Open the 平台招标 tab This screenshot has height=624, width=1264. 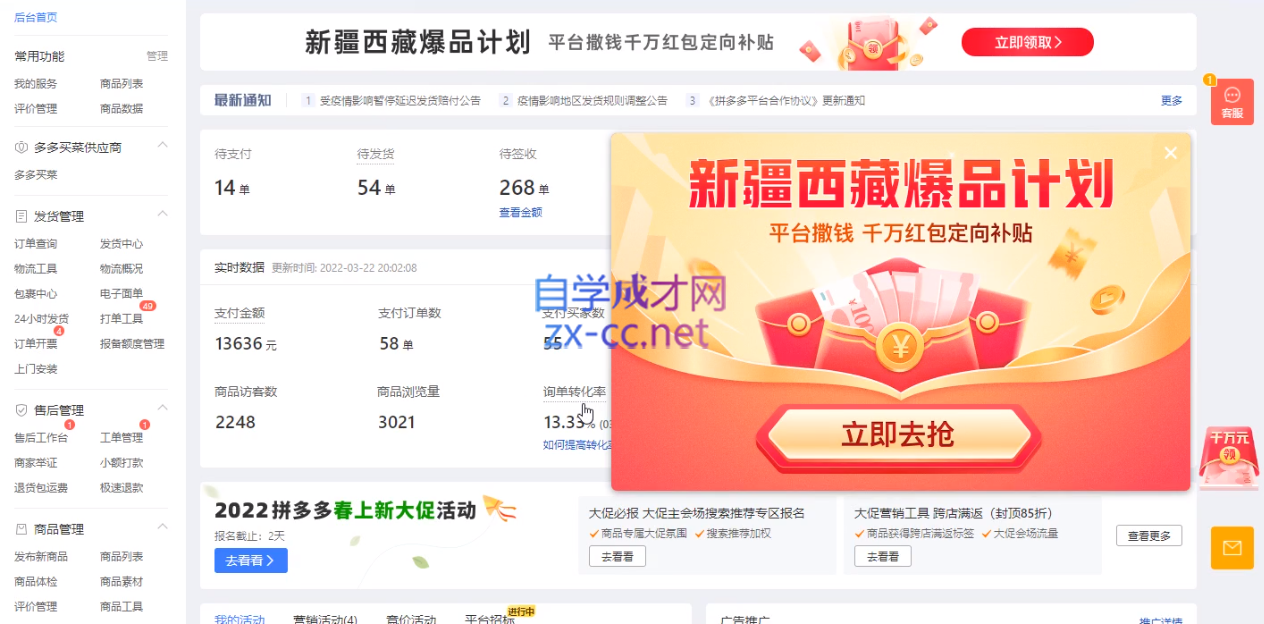point(490,620)
